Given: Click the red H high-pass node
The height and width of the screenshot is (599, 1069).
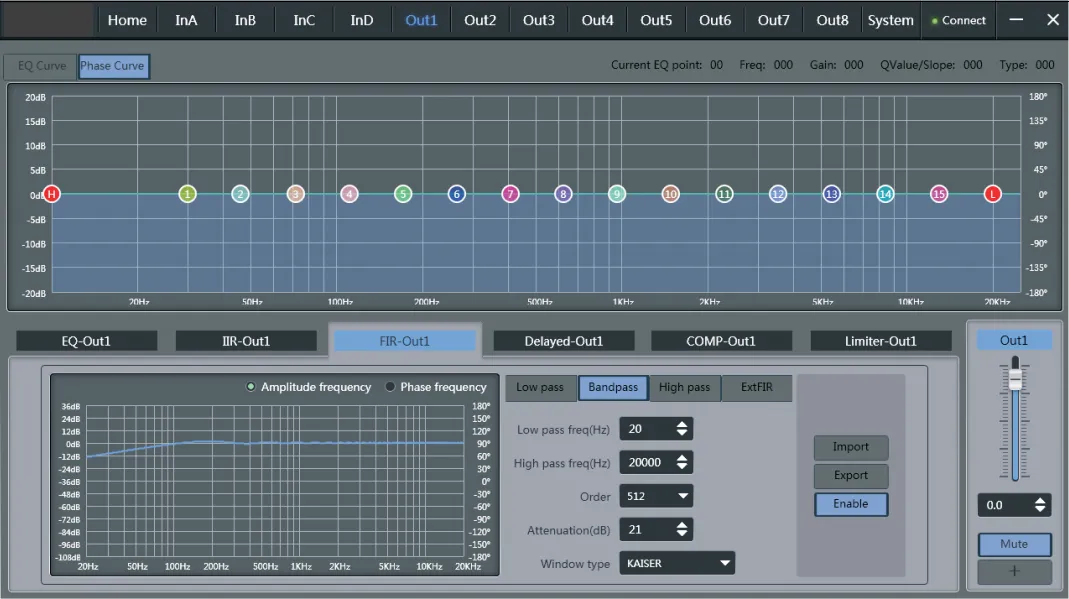Looking at the screenshot, I should tap(52, 194).
